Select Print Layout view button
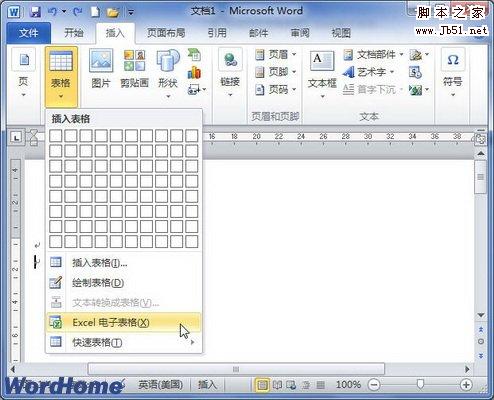 click(262, 385)
